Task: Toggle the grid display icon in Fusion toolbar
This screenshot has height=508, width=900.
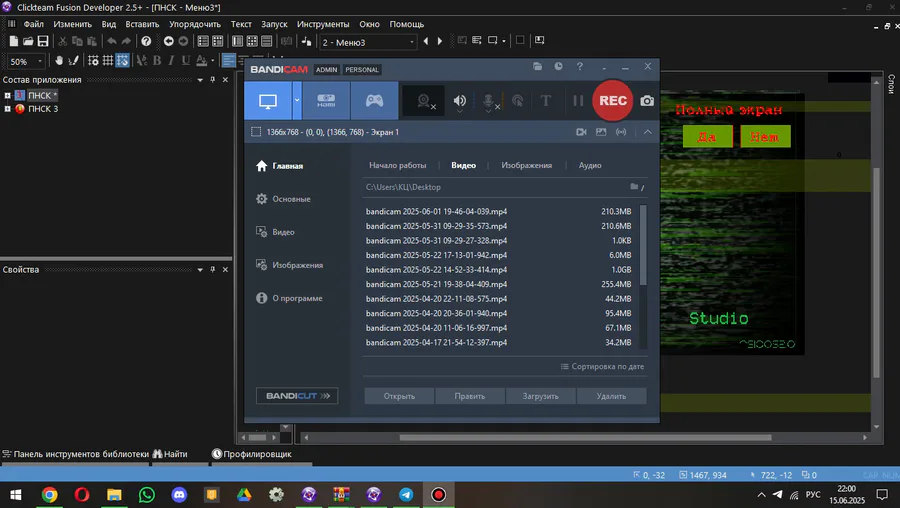Action: click(x=107, y=60)
